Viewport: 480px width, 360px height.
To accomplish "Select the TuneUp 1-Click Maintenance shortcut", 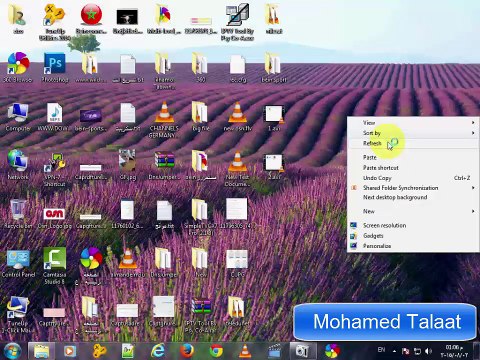I will click(x=18, y=315).
